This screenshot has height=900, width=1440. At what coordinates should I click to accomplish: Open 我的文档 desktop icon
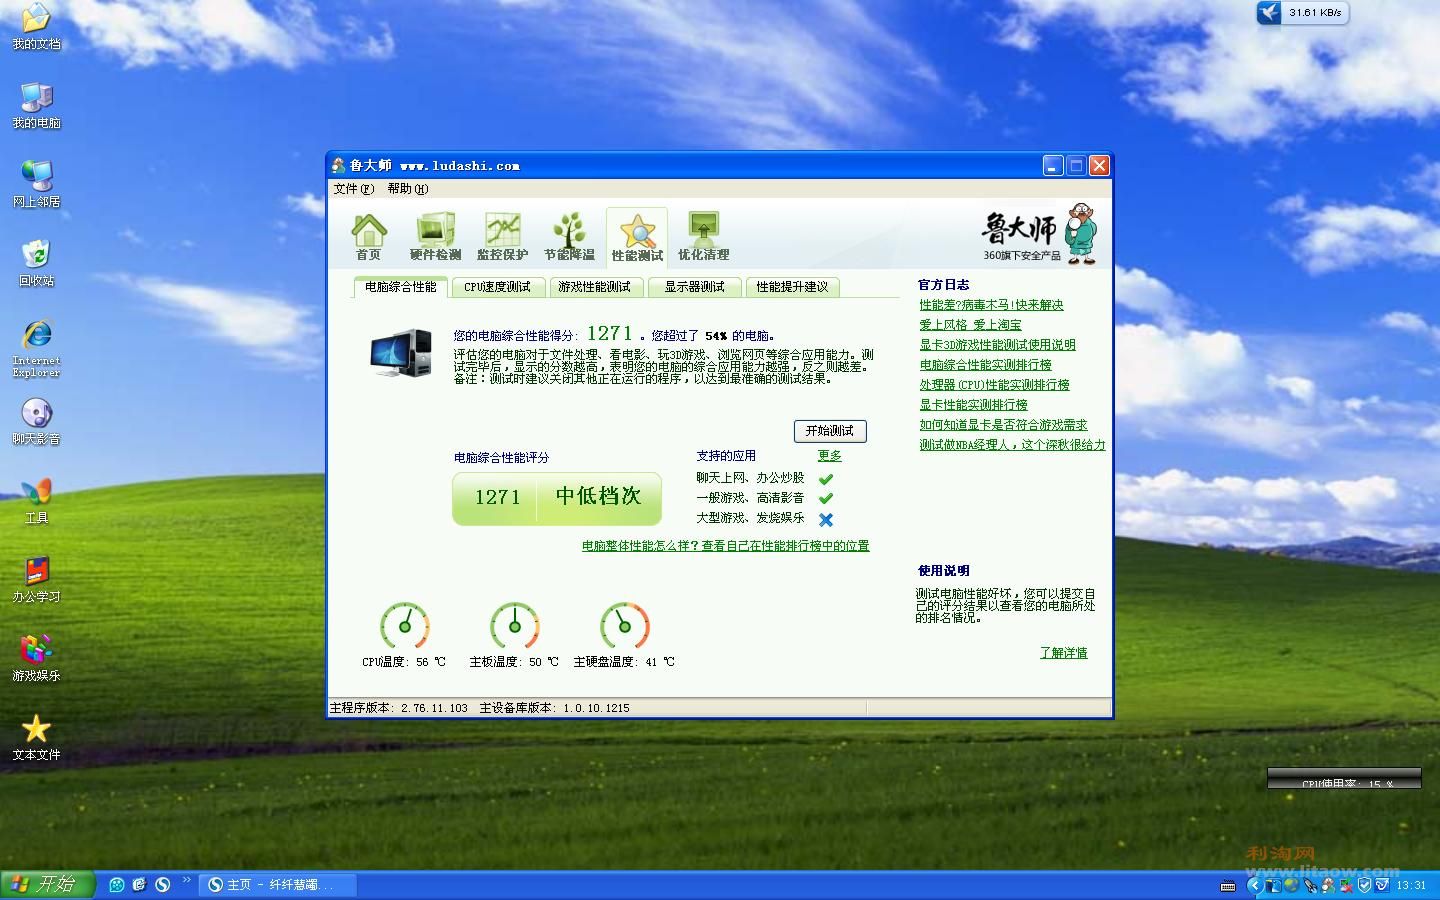[36, 27]
